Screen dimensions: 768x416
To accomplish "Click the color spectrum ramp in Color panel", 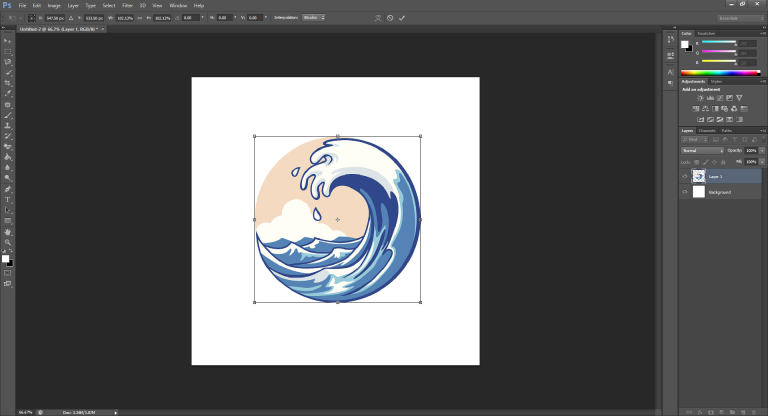I will point(720,72).
